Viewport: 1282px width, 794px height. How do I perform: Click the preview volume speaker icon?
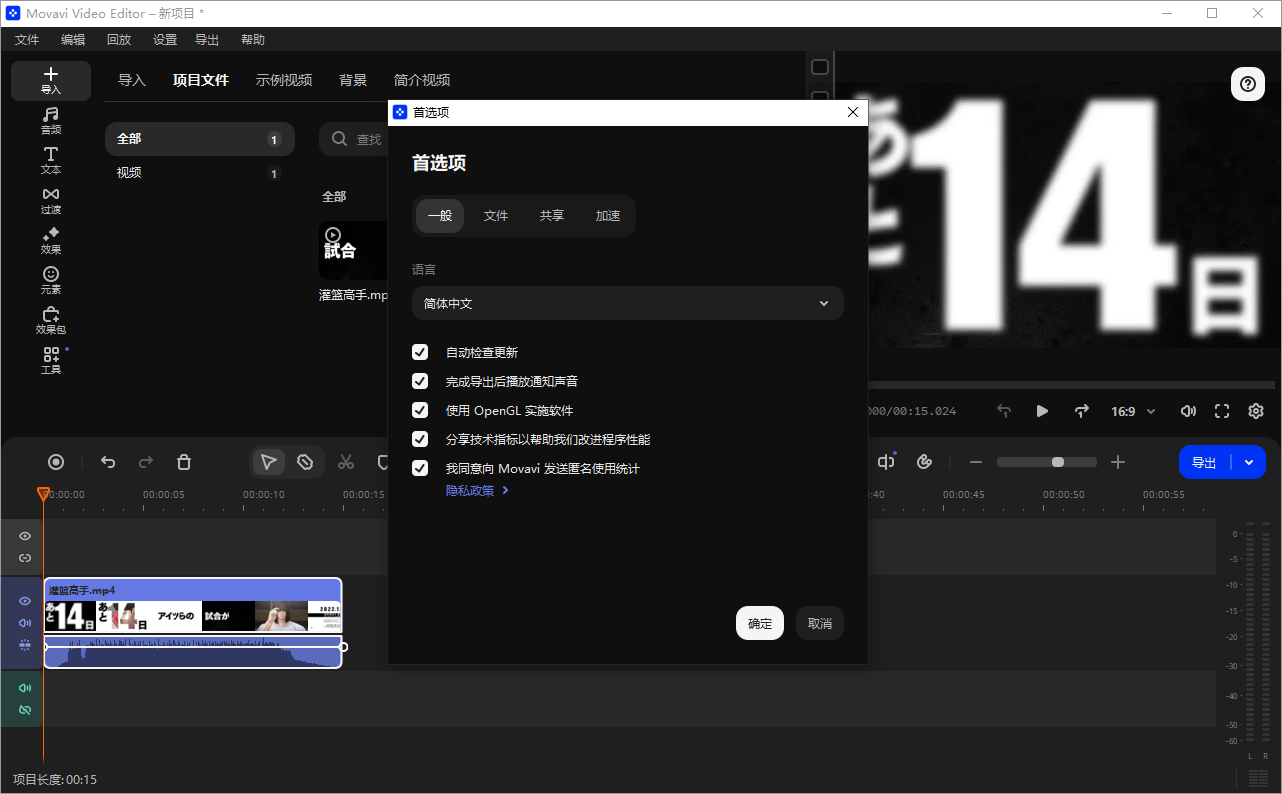tap(1188, 411)
